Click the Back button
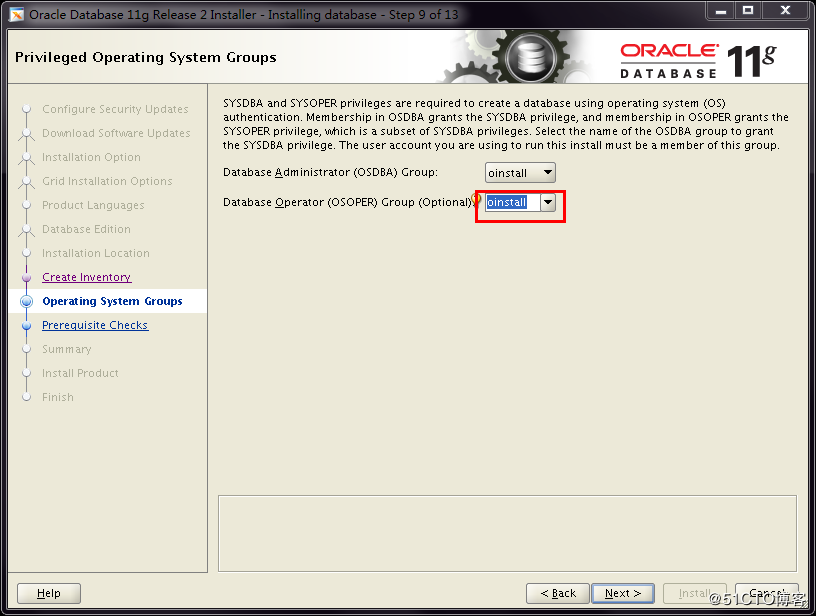816x616 pixels. tap(558, 593)
